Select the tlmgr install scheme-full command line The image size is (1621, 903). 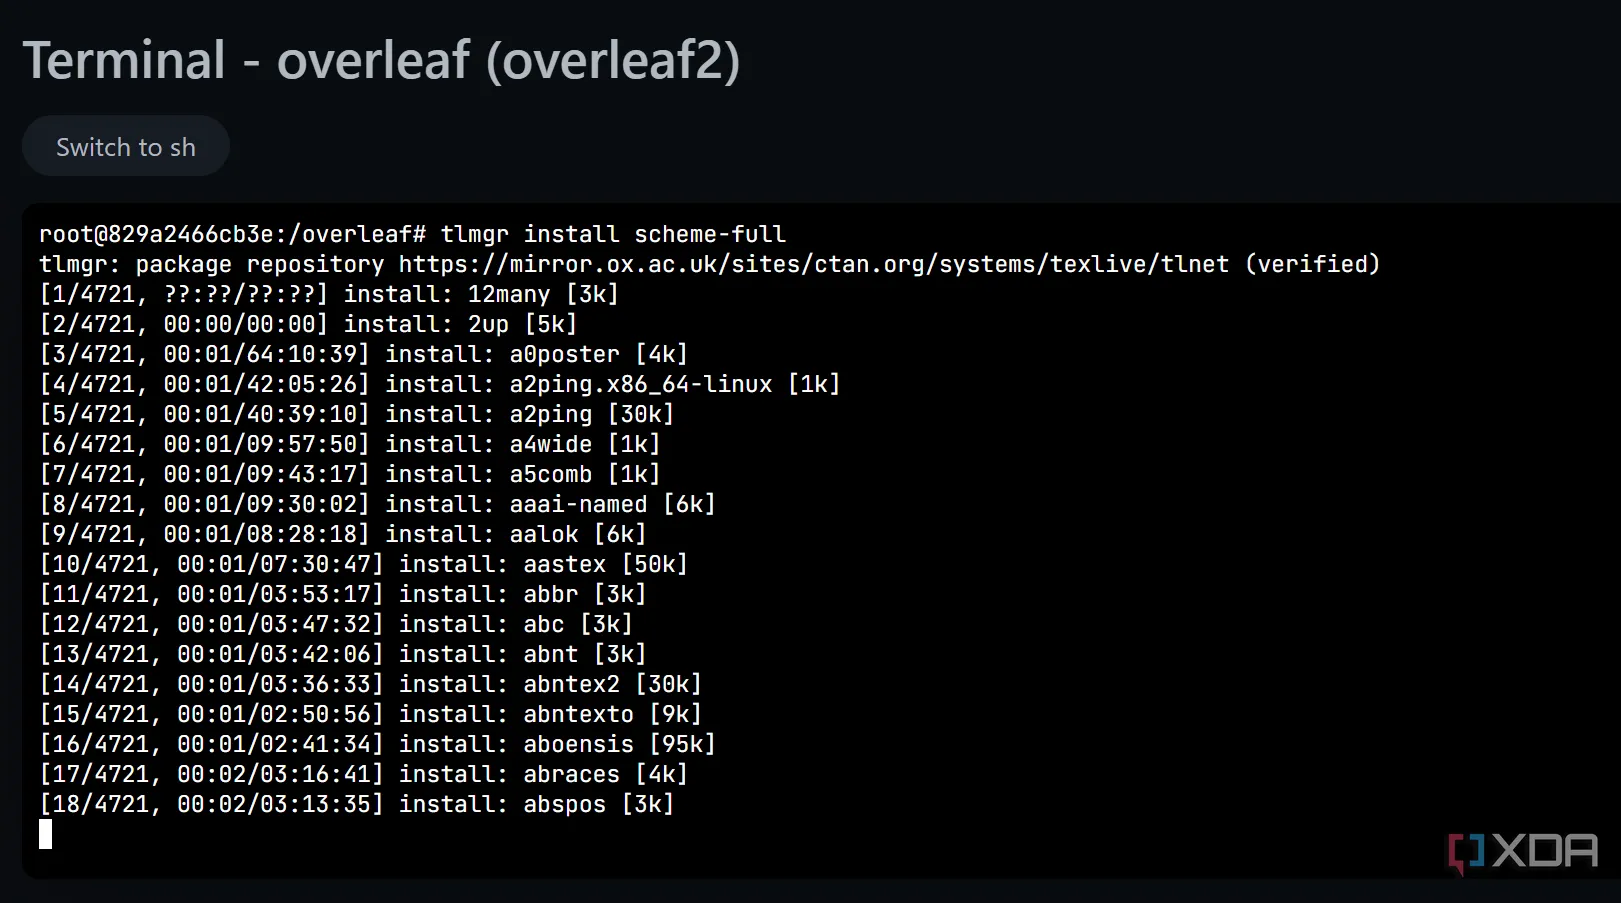coord(612,233)
